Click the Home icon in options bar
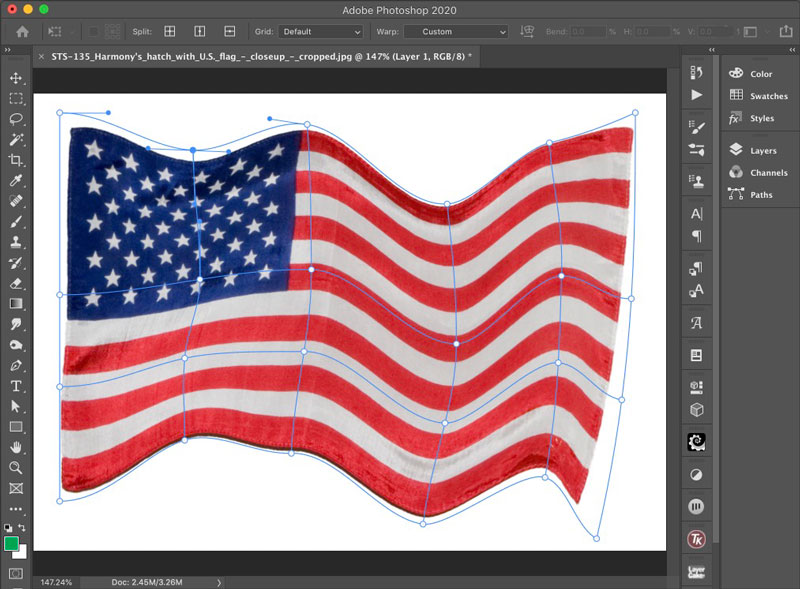 [x=22, y=32]
